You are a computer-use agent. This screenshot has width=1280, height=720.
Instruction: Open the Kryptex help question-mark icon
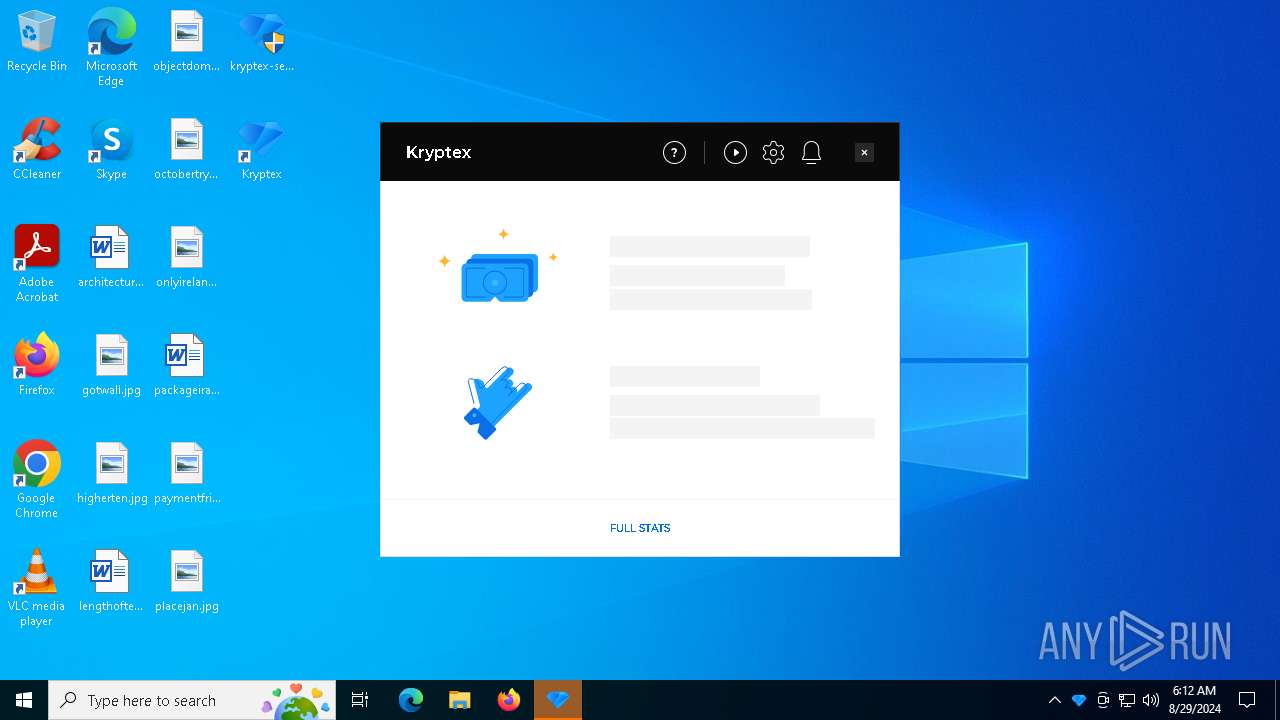coord(674,152)
